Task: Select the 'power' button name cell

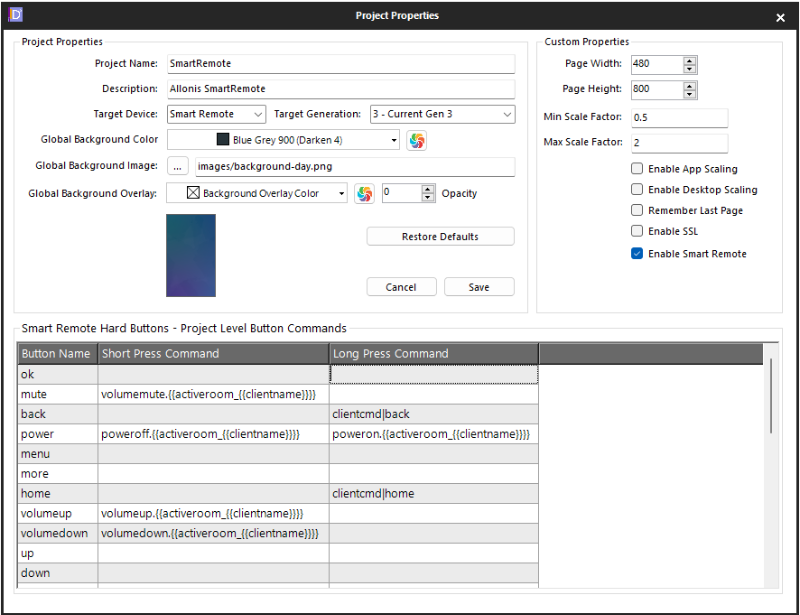Action: [58, 434]
